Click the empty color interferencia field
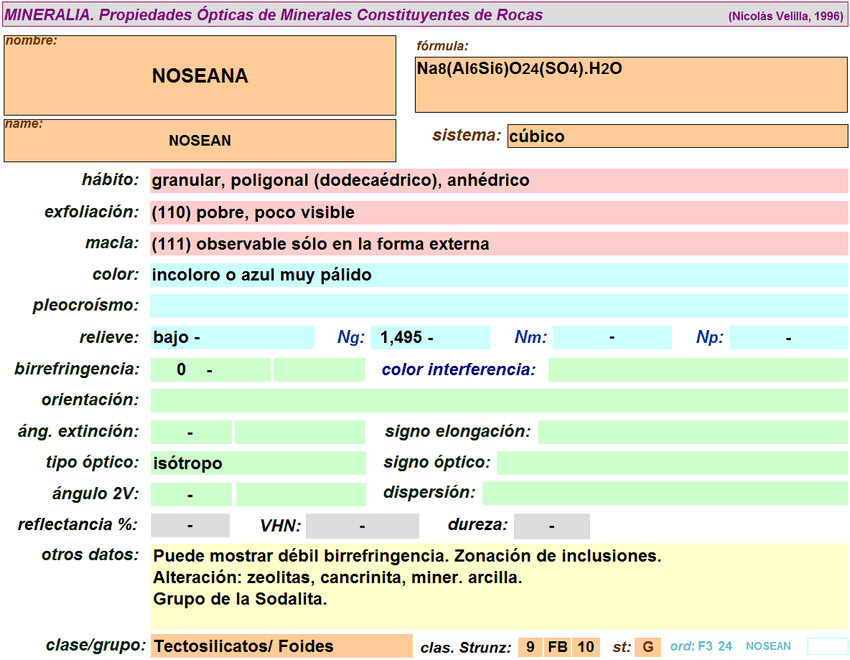 point(697,370)
